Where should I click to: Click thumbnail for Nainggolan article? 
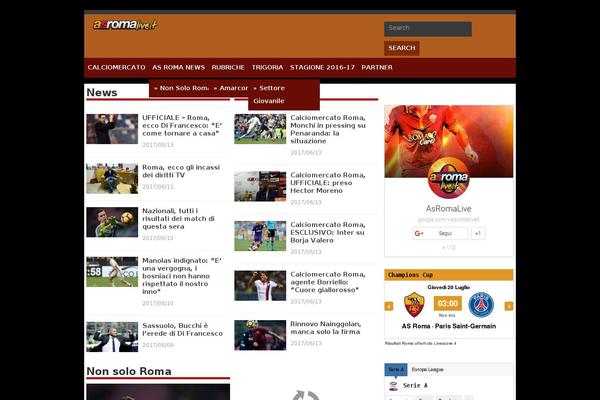(x=260, y=335)
